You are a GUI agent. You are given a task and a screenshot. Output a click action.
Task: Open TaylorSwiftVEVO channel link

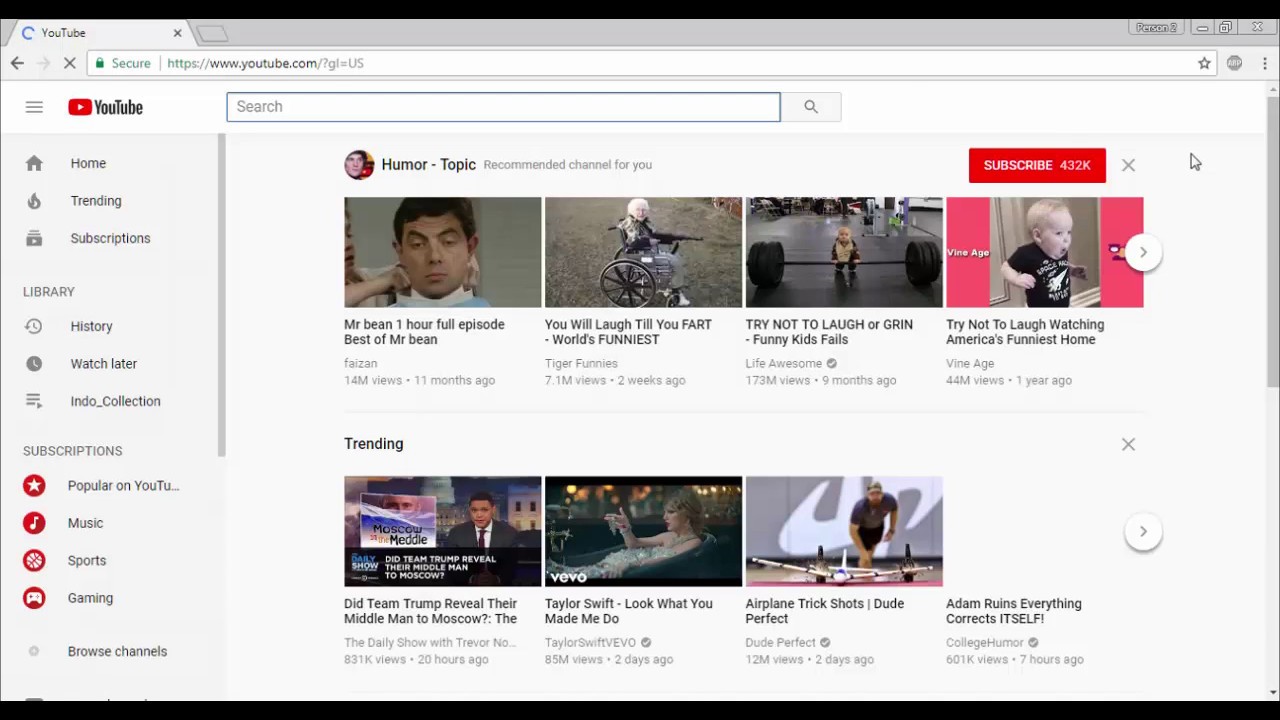pos(590,642)
